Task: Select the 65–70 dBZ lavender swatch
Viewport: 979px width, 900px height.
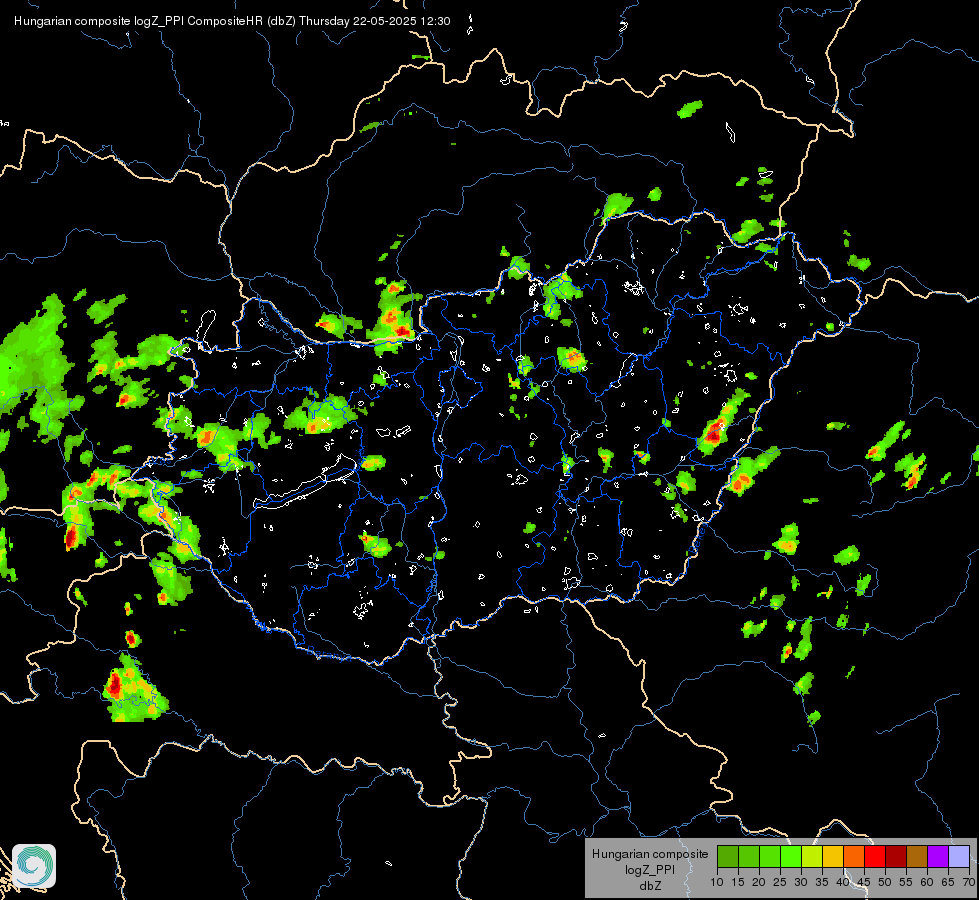Action: pos(959,856)
